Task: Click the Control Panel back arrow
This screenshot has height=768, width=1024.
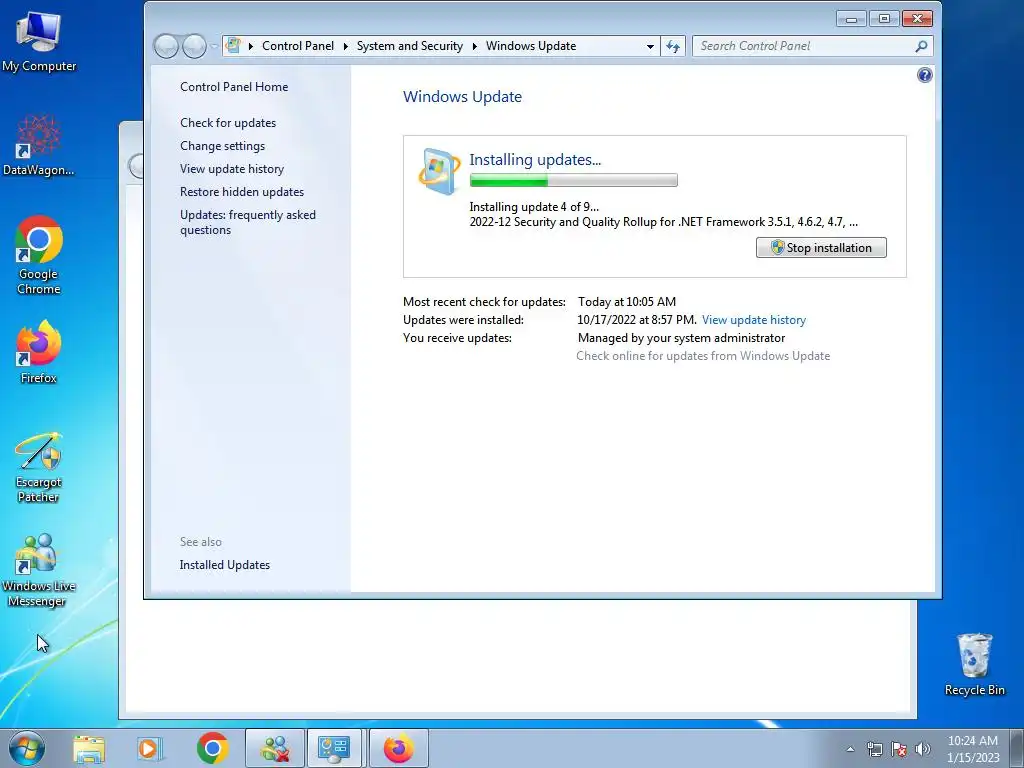Action: pos(166,46)
